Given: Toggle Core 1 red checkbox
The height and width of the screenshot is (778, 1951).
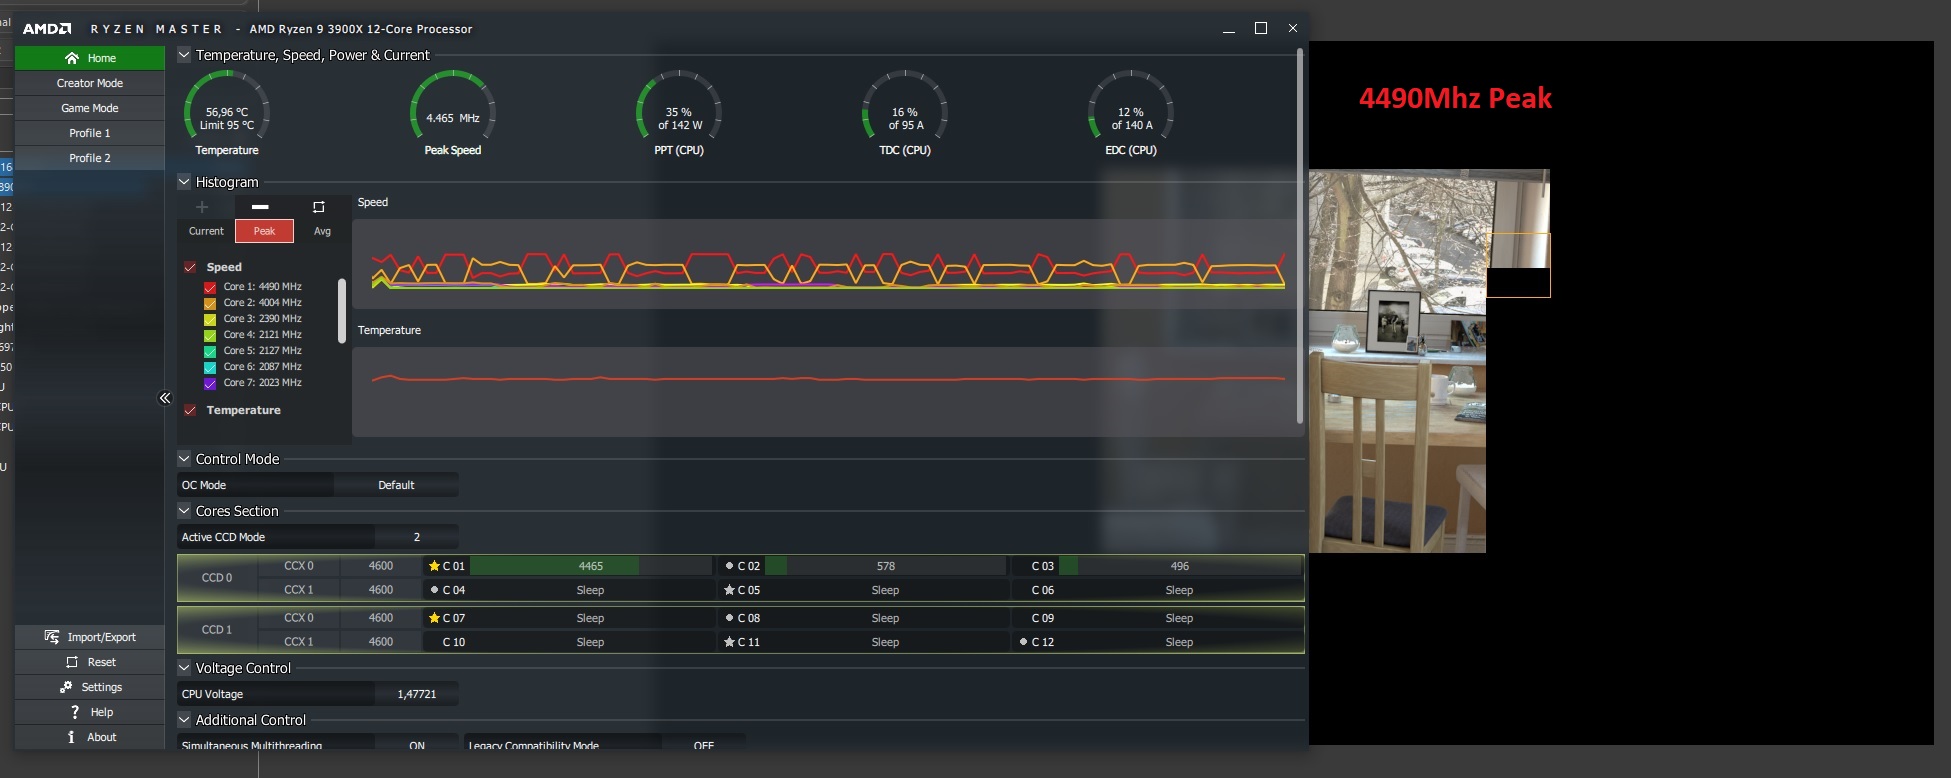Looking at the screenshot, I should 210,287.
